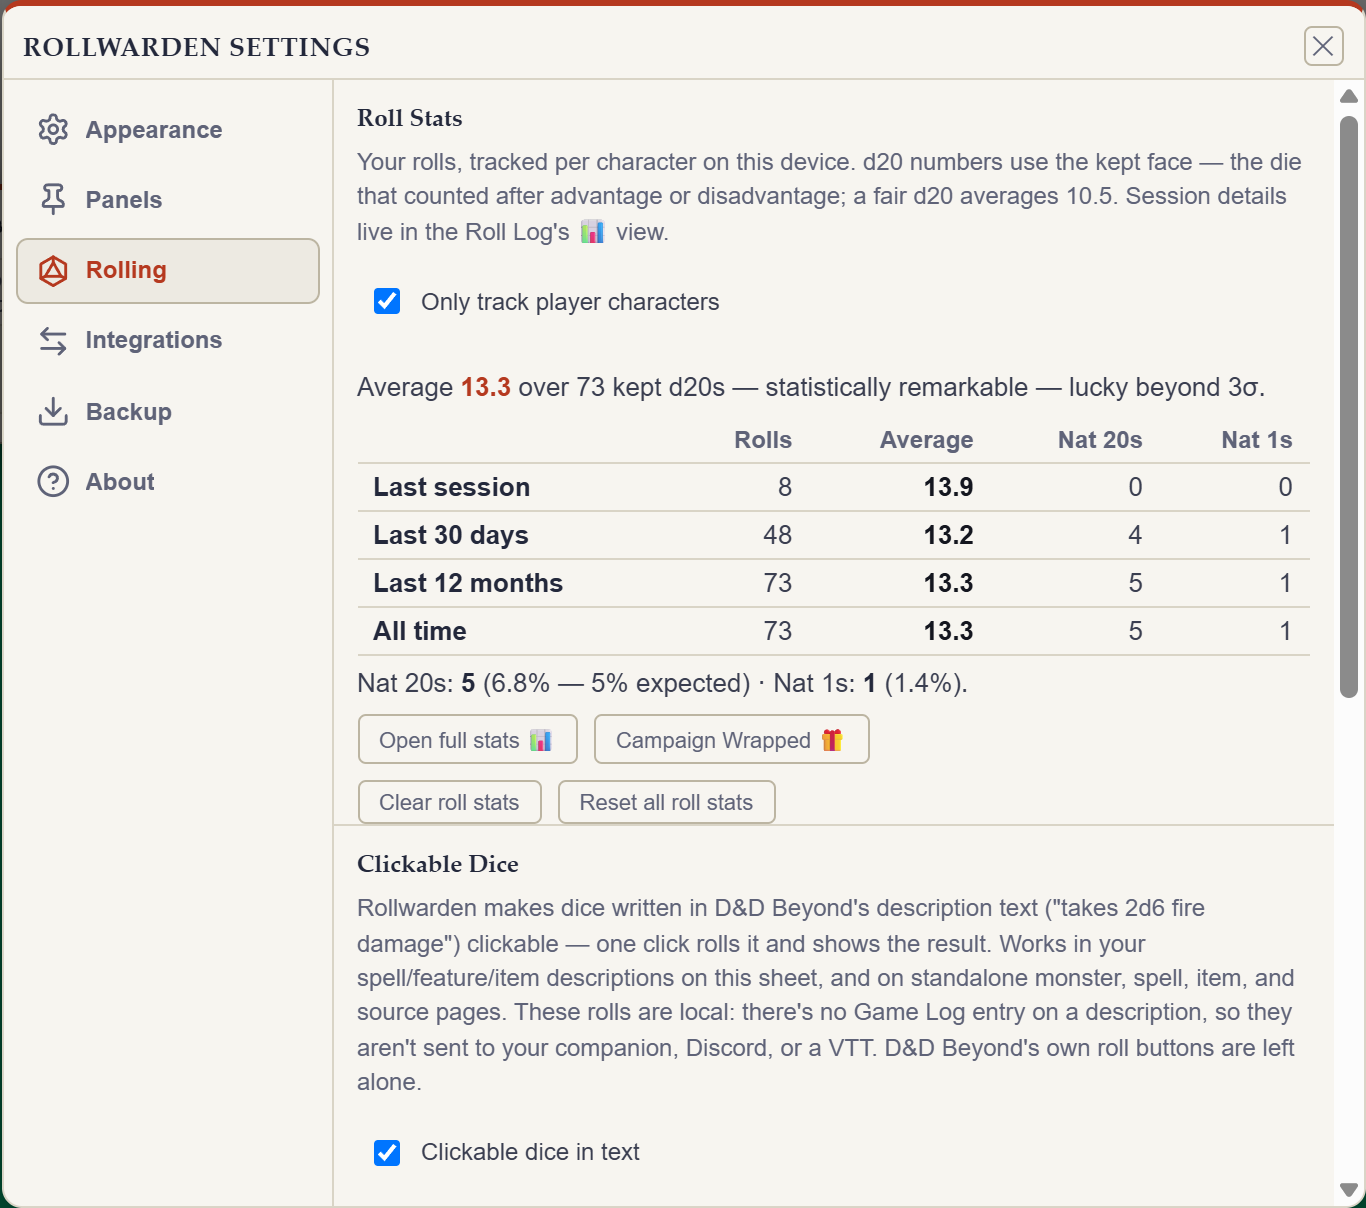Click the Appearance gear icon in sidebar
Image resolution: width=1366 pixels, height=1208 pixels.
point(53,130)
